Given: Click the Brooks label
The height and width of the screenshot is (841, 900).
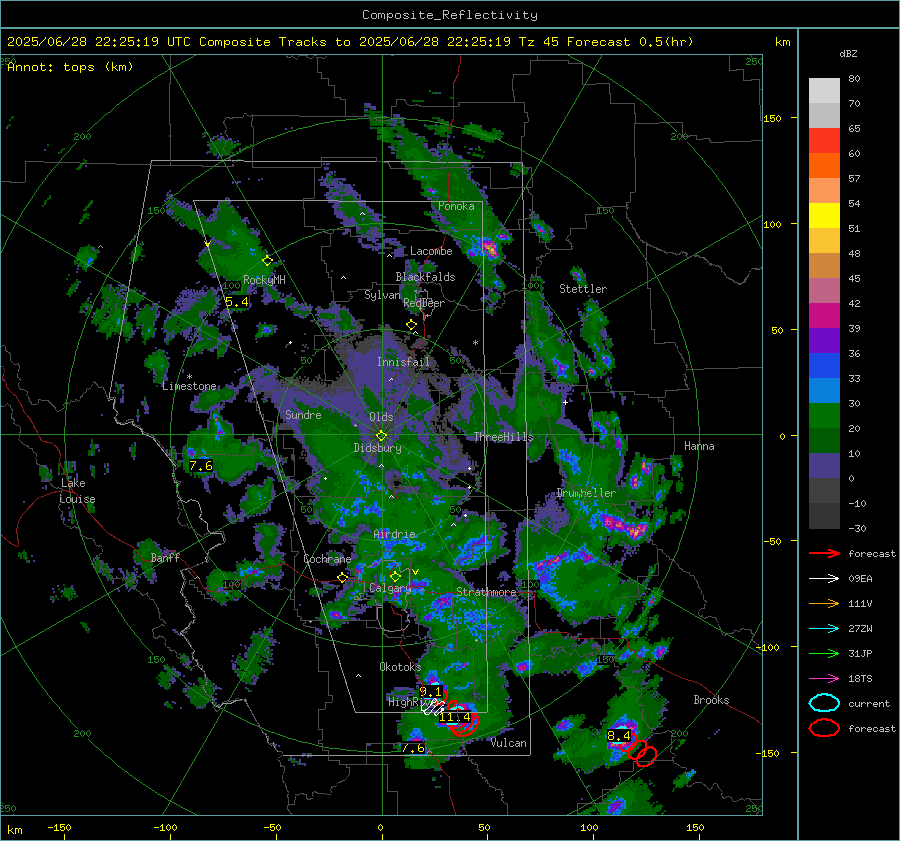Looking at the screenshot, I should pos(711,700).
